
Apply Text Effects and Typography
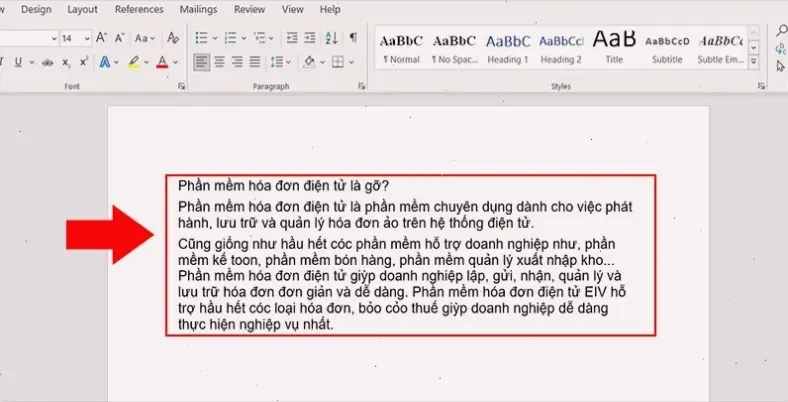[105, 62]
